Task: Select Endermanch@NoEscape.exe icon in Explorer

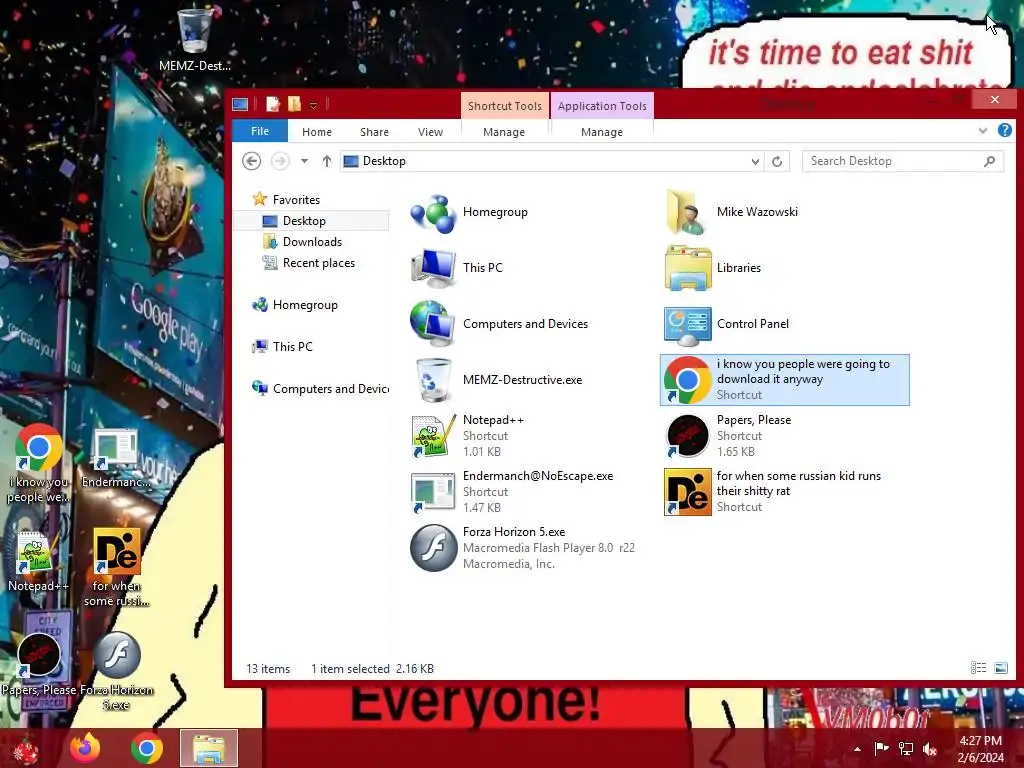Action: tap(433, 492)
